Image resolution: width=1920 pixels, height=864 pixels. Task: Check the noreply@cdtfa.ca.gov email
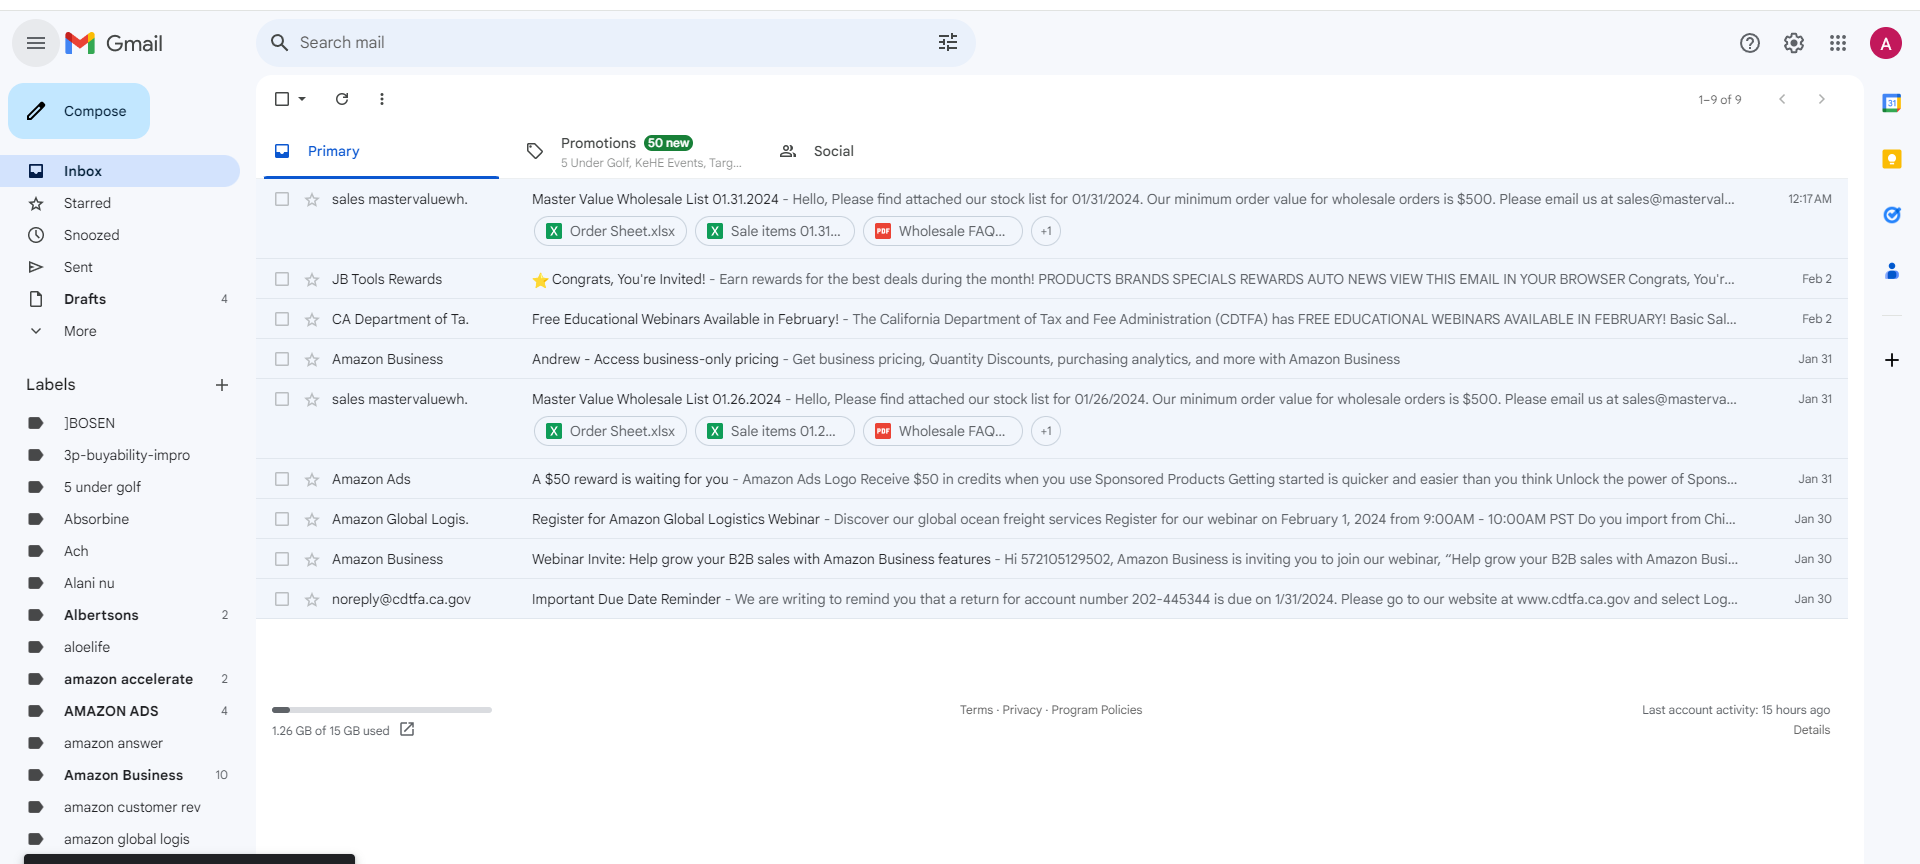(x=282, y=599)
